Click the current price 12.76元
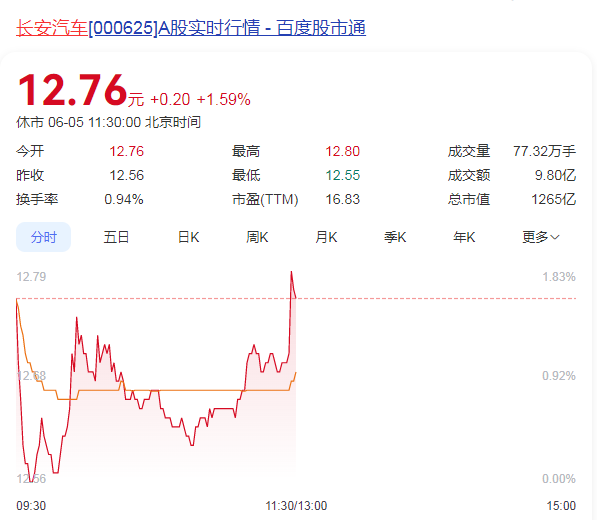 point(81,91)
